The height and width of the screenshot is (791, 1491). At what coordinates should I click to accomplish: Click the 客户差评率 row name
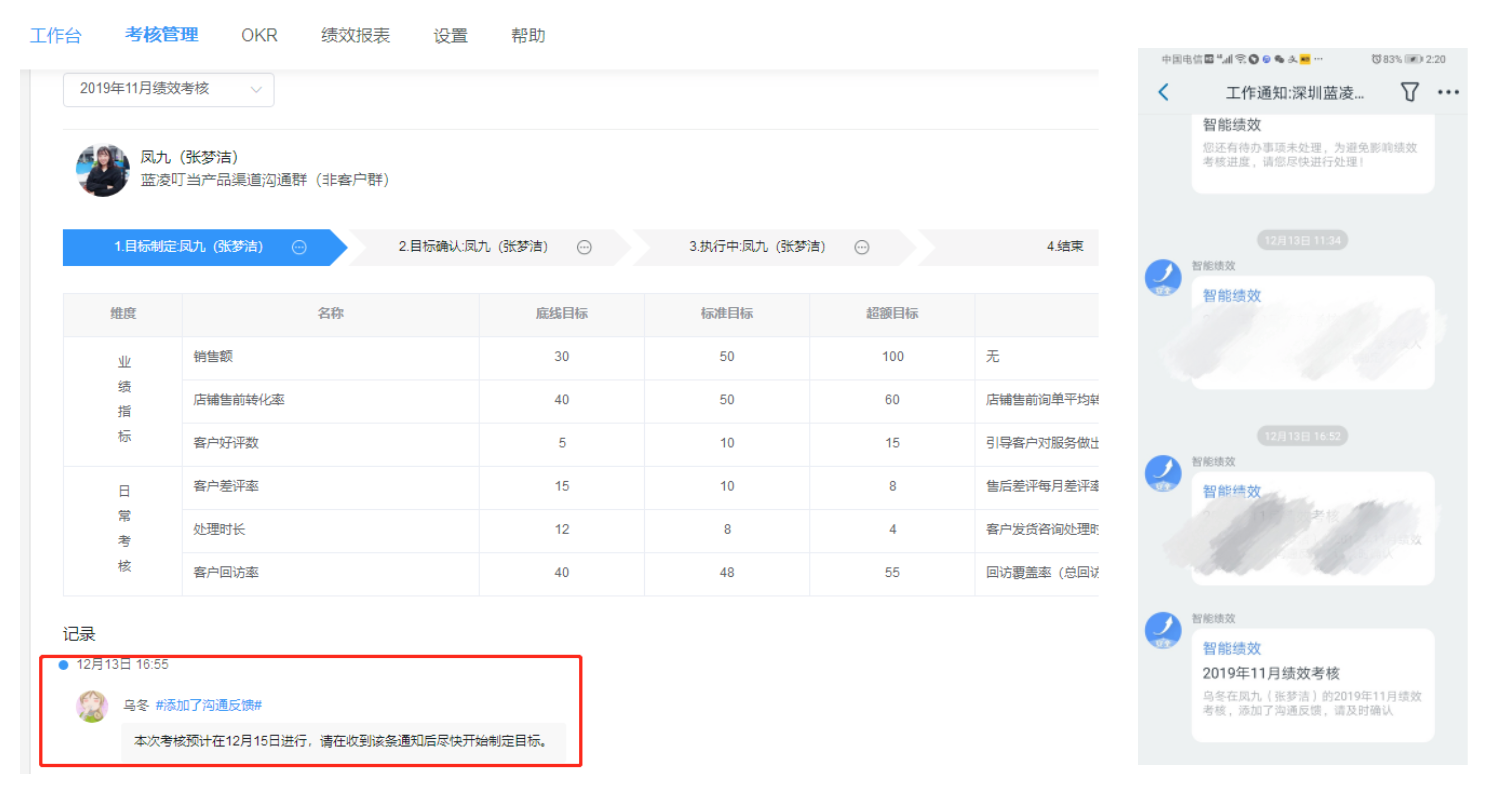pyautogui.click(x=226, y=486)
